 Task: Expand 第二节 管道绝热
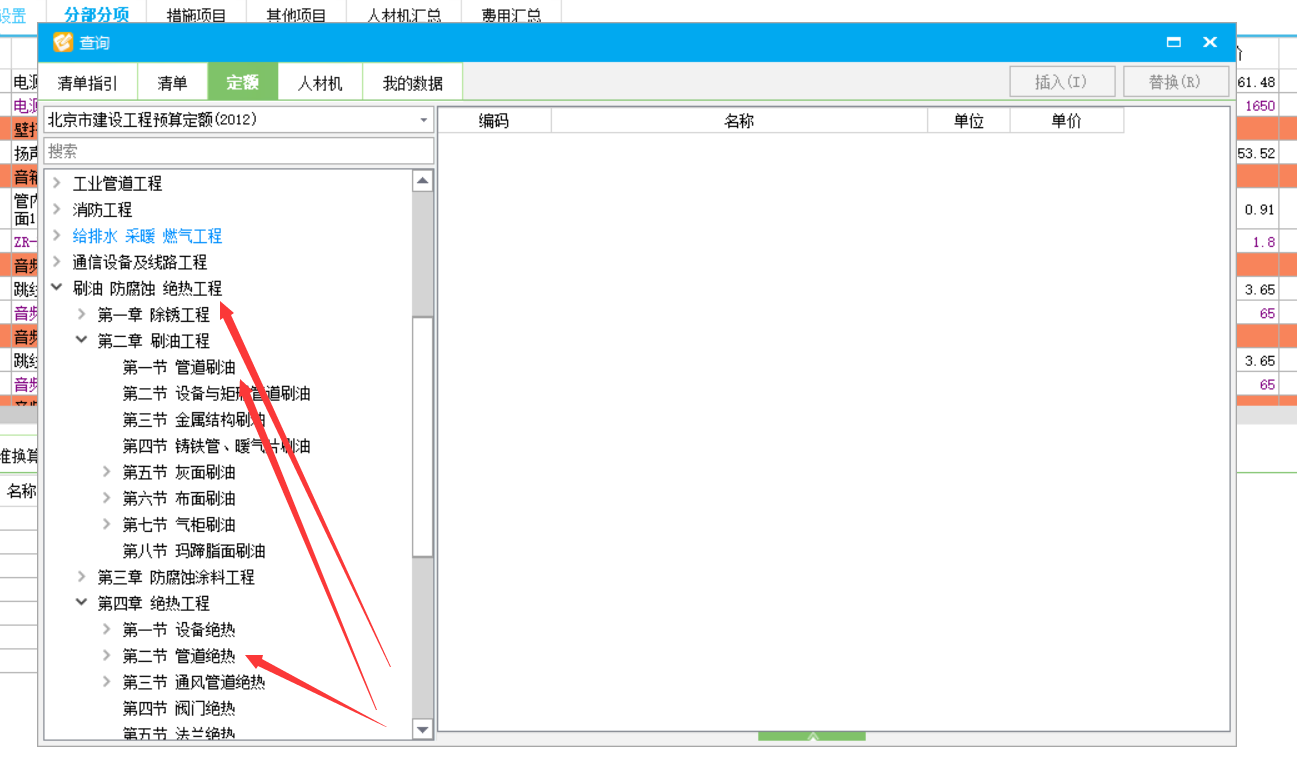point(107,655)
